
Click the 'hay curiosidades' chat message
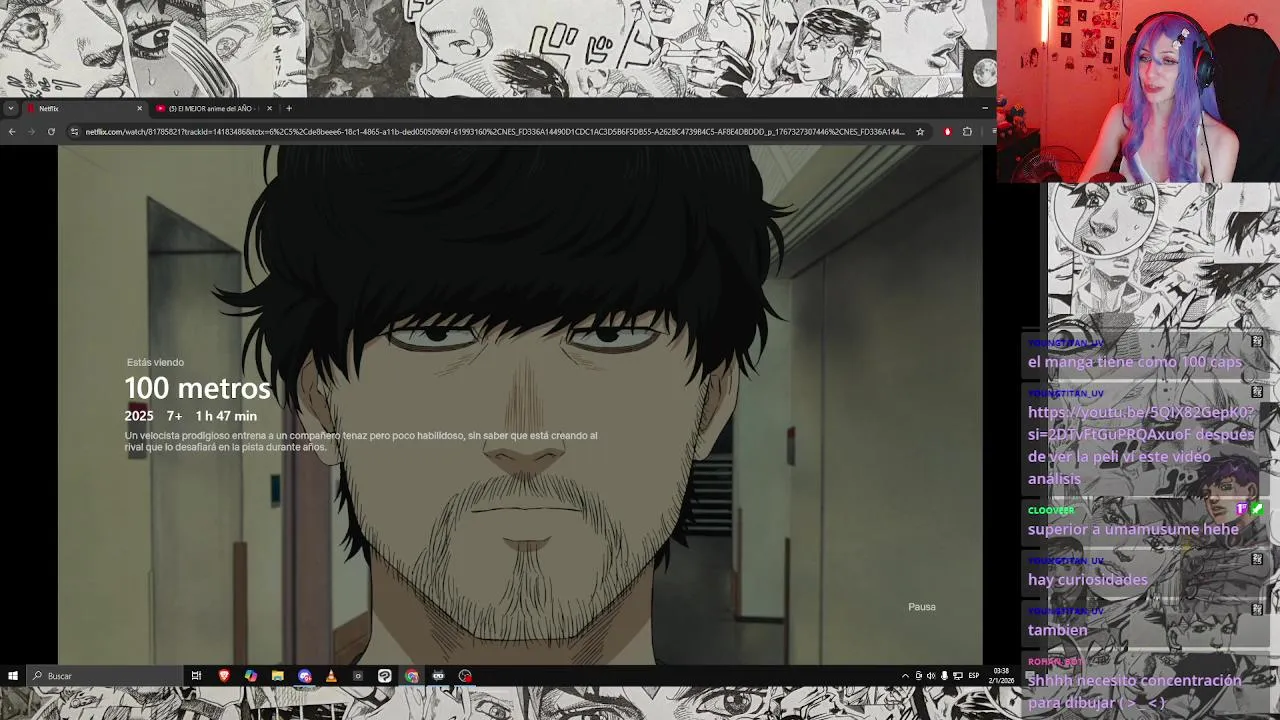point(1087,579)
